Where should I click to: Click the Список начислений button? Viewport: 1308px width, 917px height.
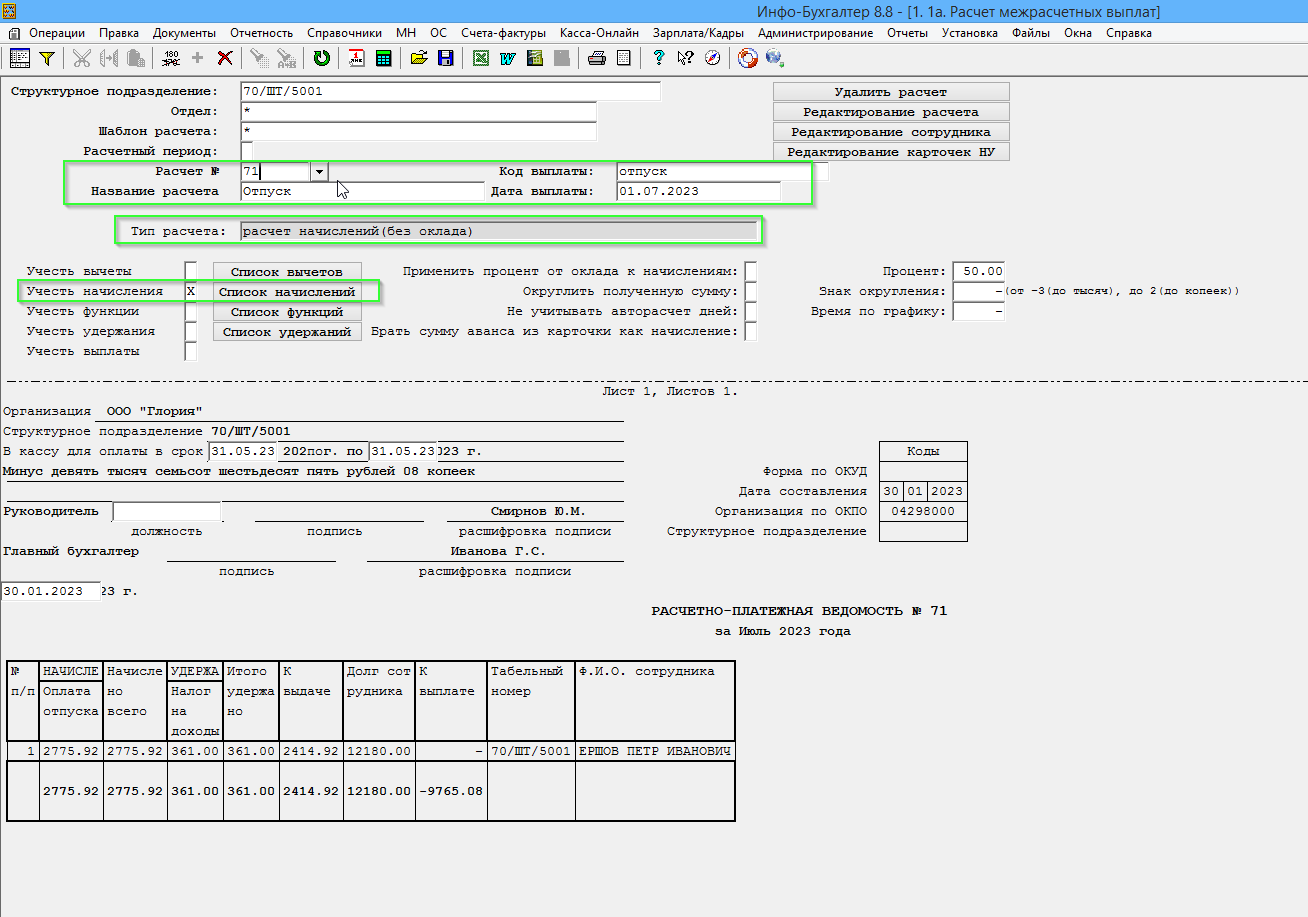point(287,291)
